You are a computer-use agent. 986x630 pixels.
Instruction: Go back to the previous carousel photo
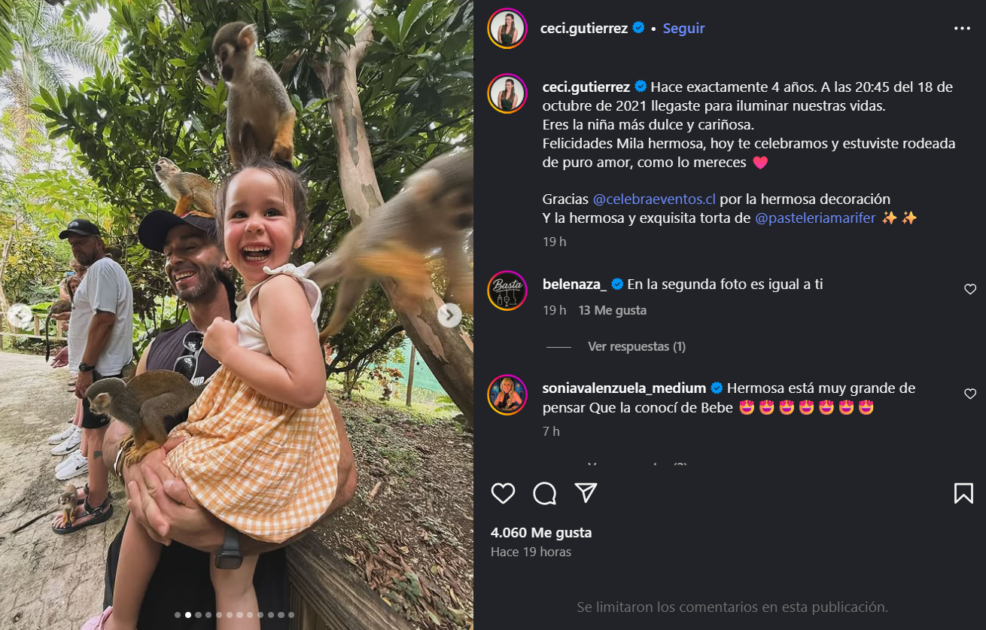point(20,316)
